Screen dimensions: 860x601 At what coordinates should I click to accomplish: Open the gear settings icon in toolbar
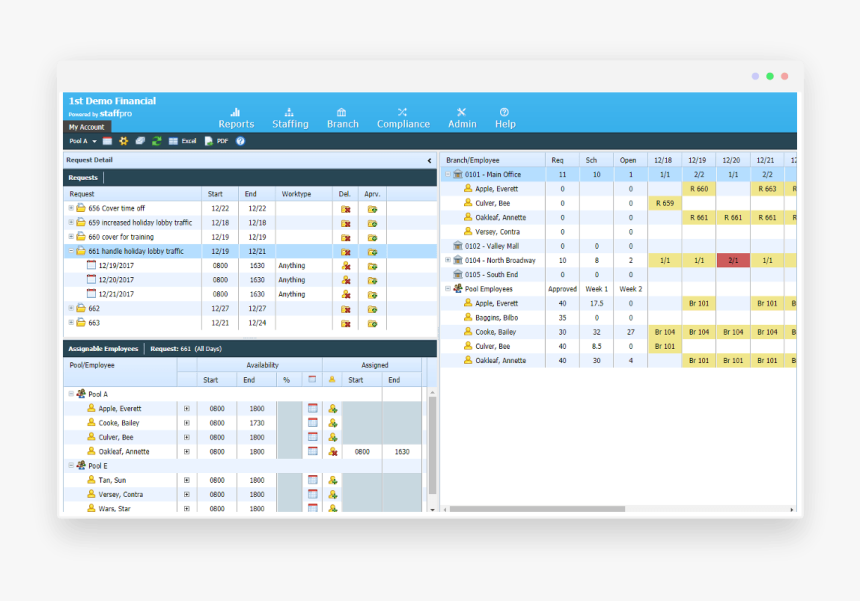point(124,142)
